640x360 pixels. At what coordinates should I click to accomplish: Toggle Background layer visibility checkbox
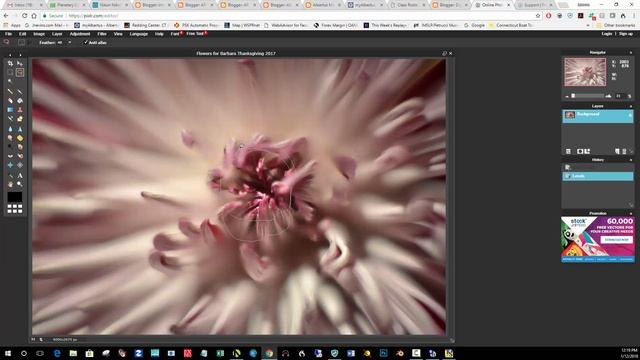coord(630,116)
